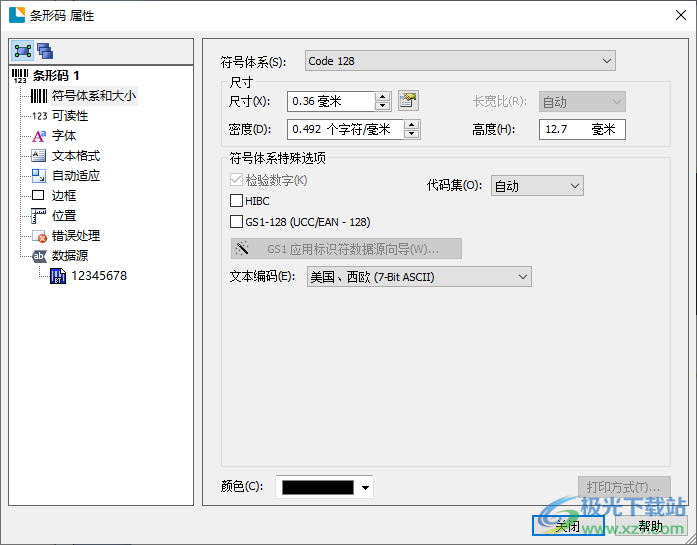Select 条形码 1 tree root
Screen dimensions: 697x545
click(56, 76)
